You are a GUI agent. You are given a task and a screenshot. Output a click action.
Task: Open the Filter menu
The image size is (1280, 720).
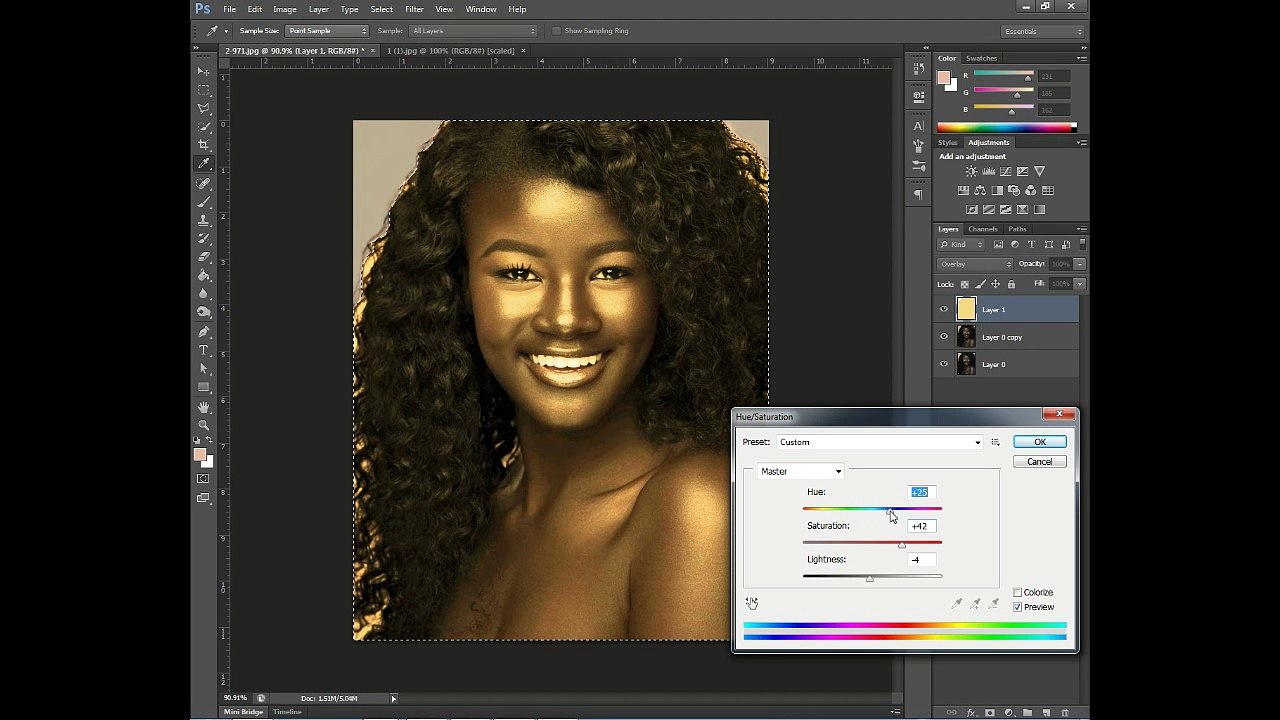click(x=414, y=9)
